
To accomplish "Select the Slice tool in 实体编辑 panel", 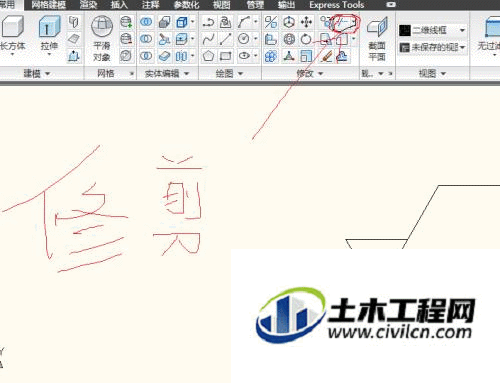I will 164,39.
